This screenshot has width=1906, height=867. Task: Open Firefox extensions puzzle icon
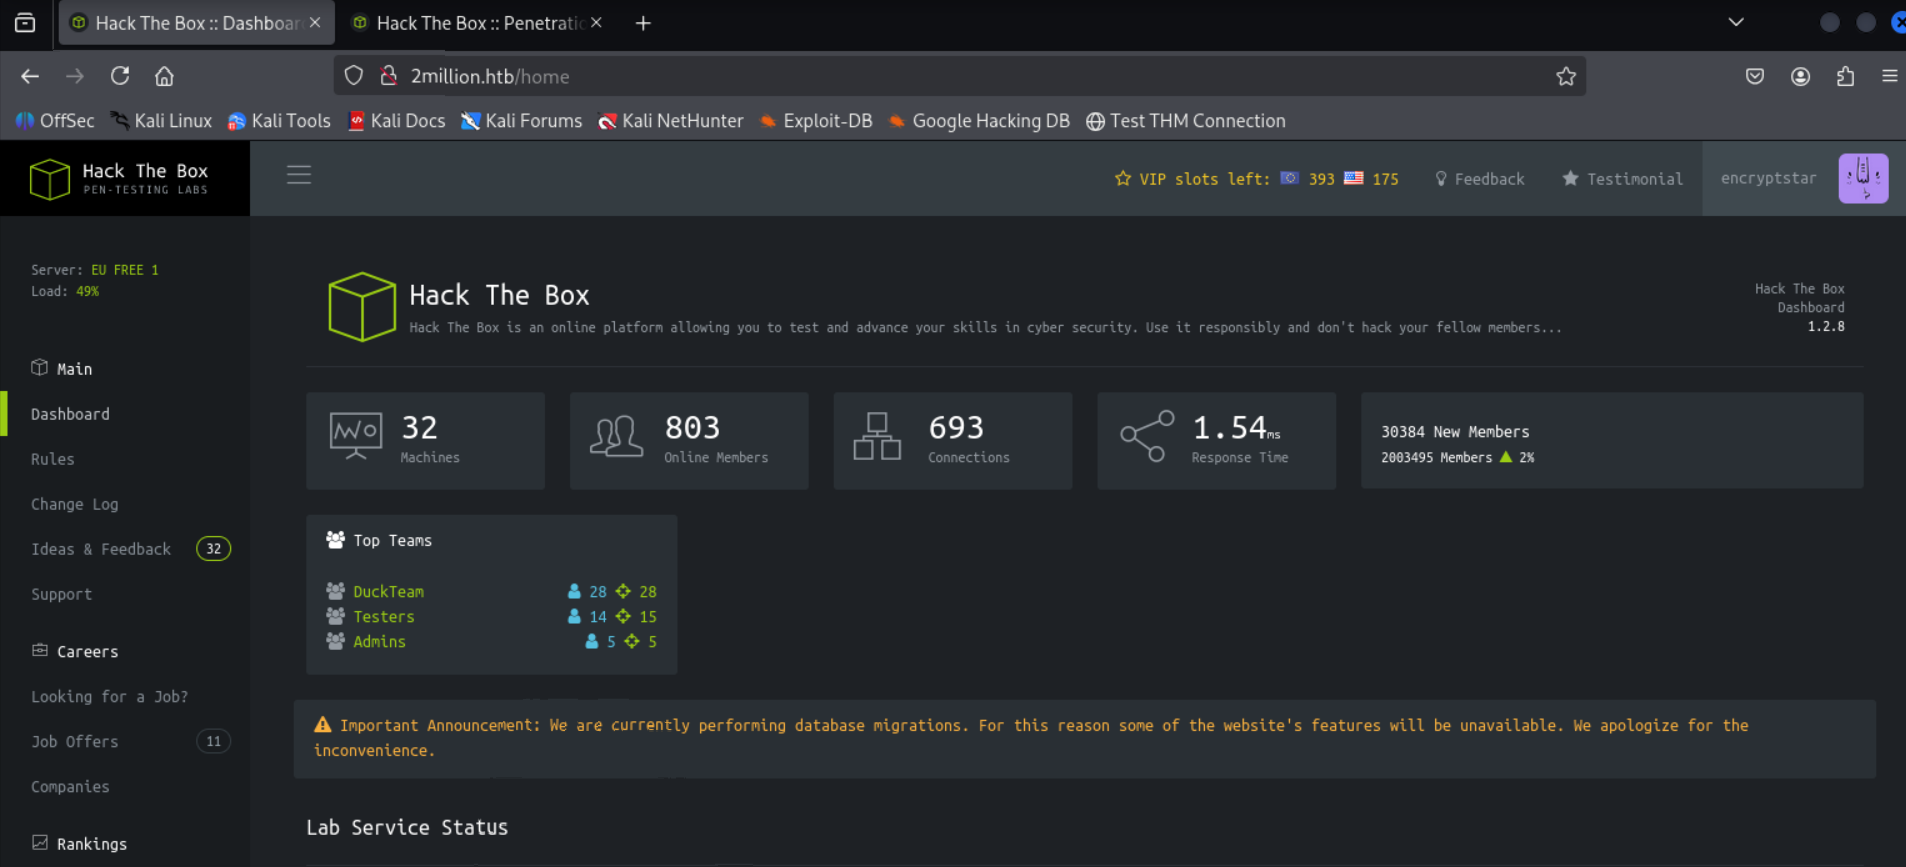(x=1845, y=76)
